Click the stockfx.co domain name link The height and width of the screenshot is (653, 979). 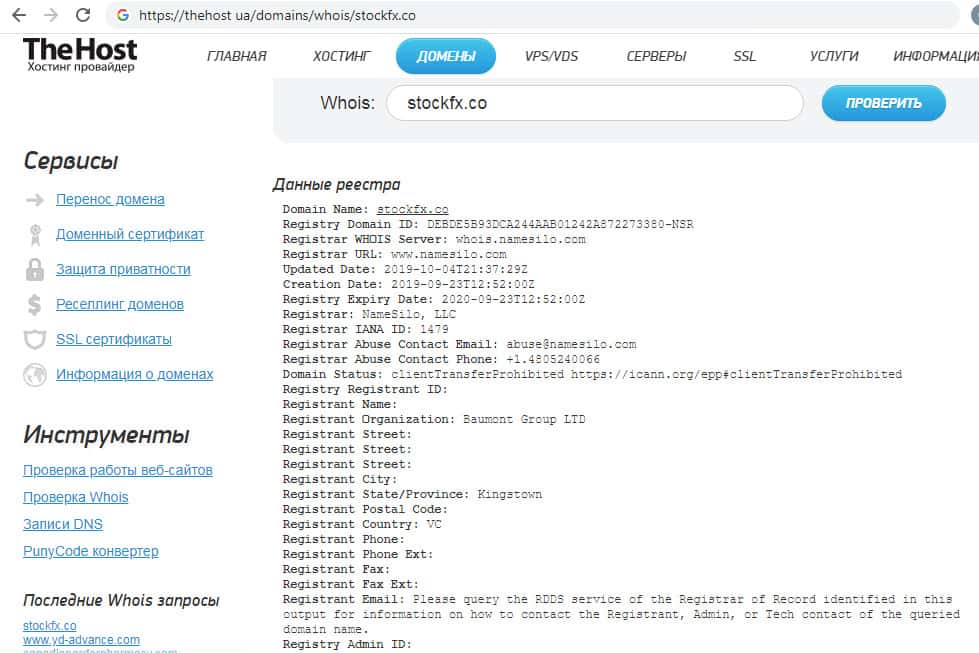[x=413, y=210]
